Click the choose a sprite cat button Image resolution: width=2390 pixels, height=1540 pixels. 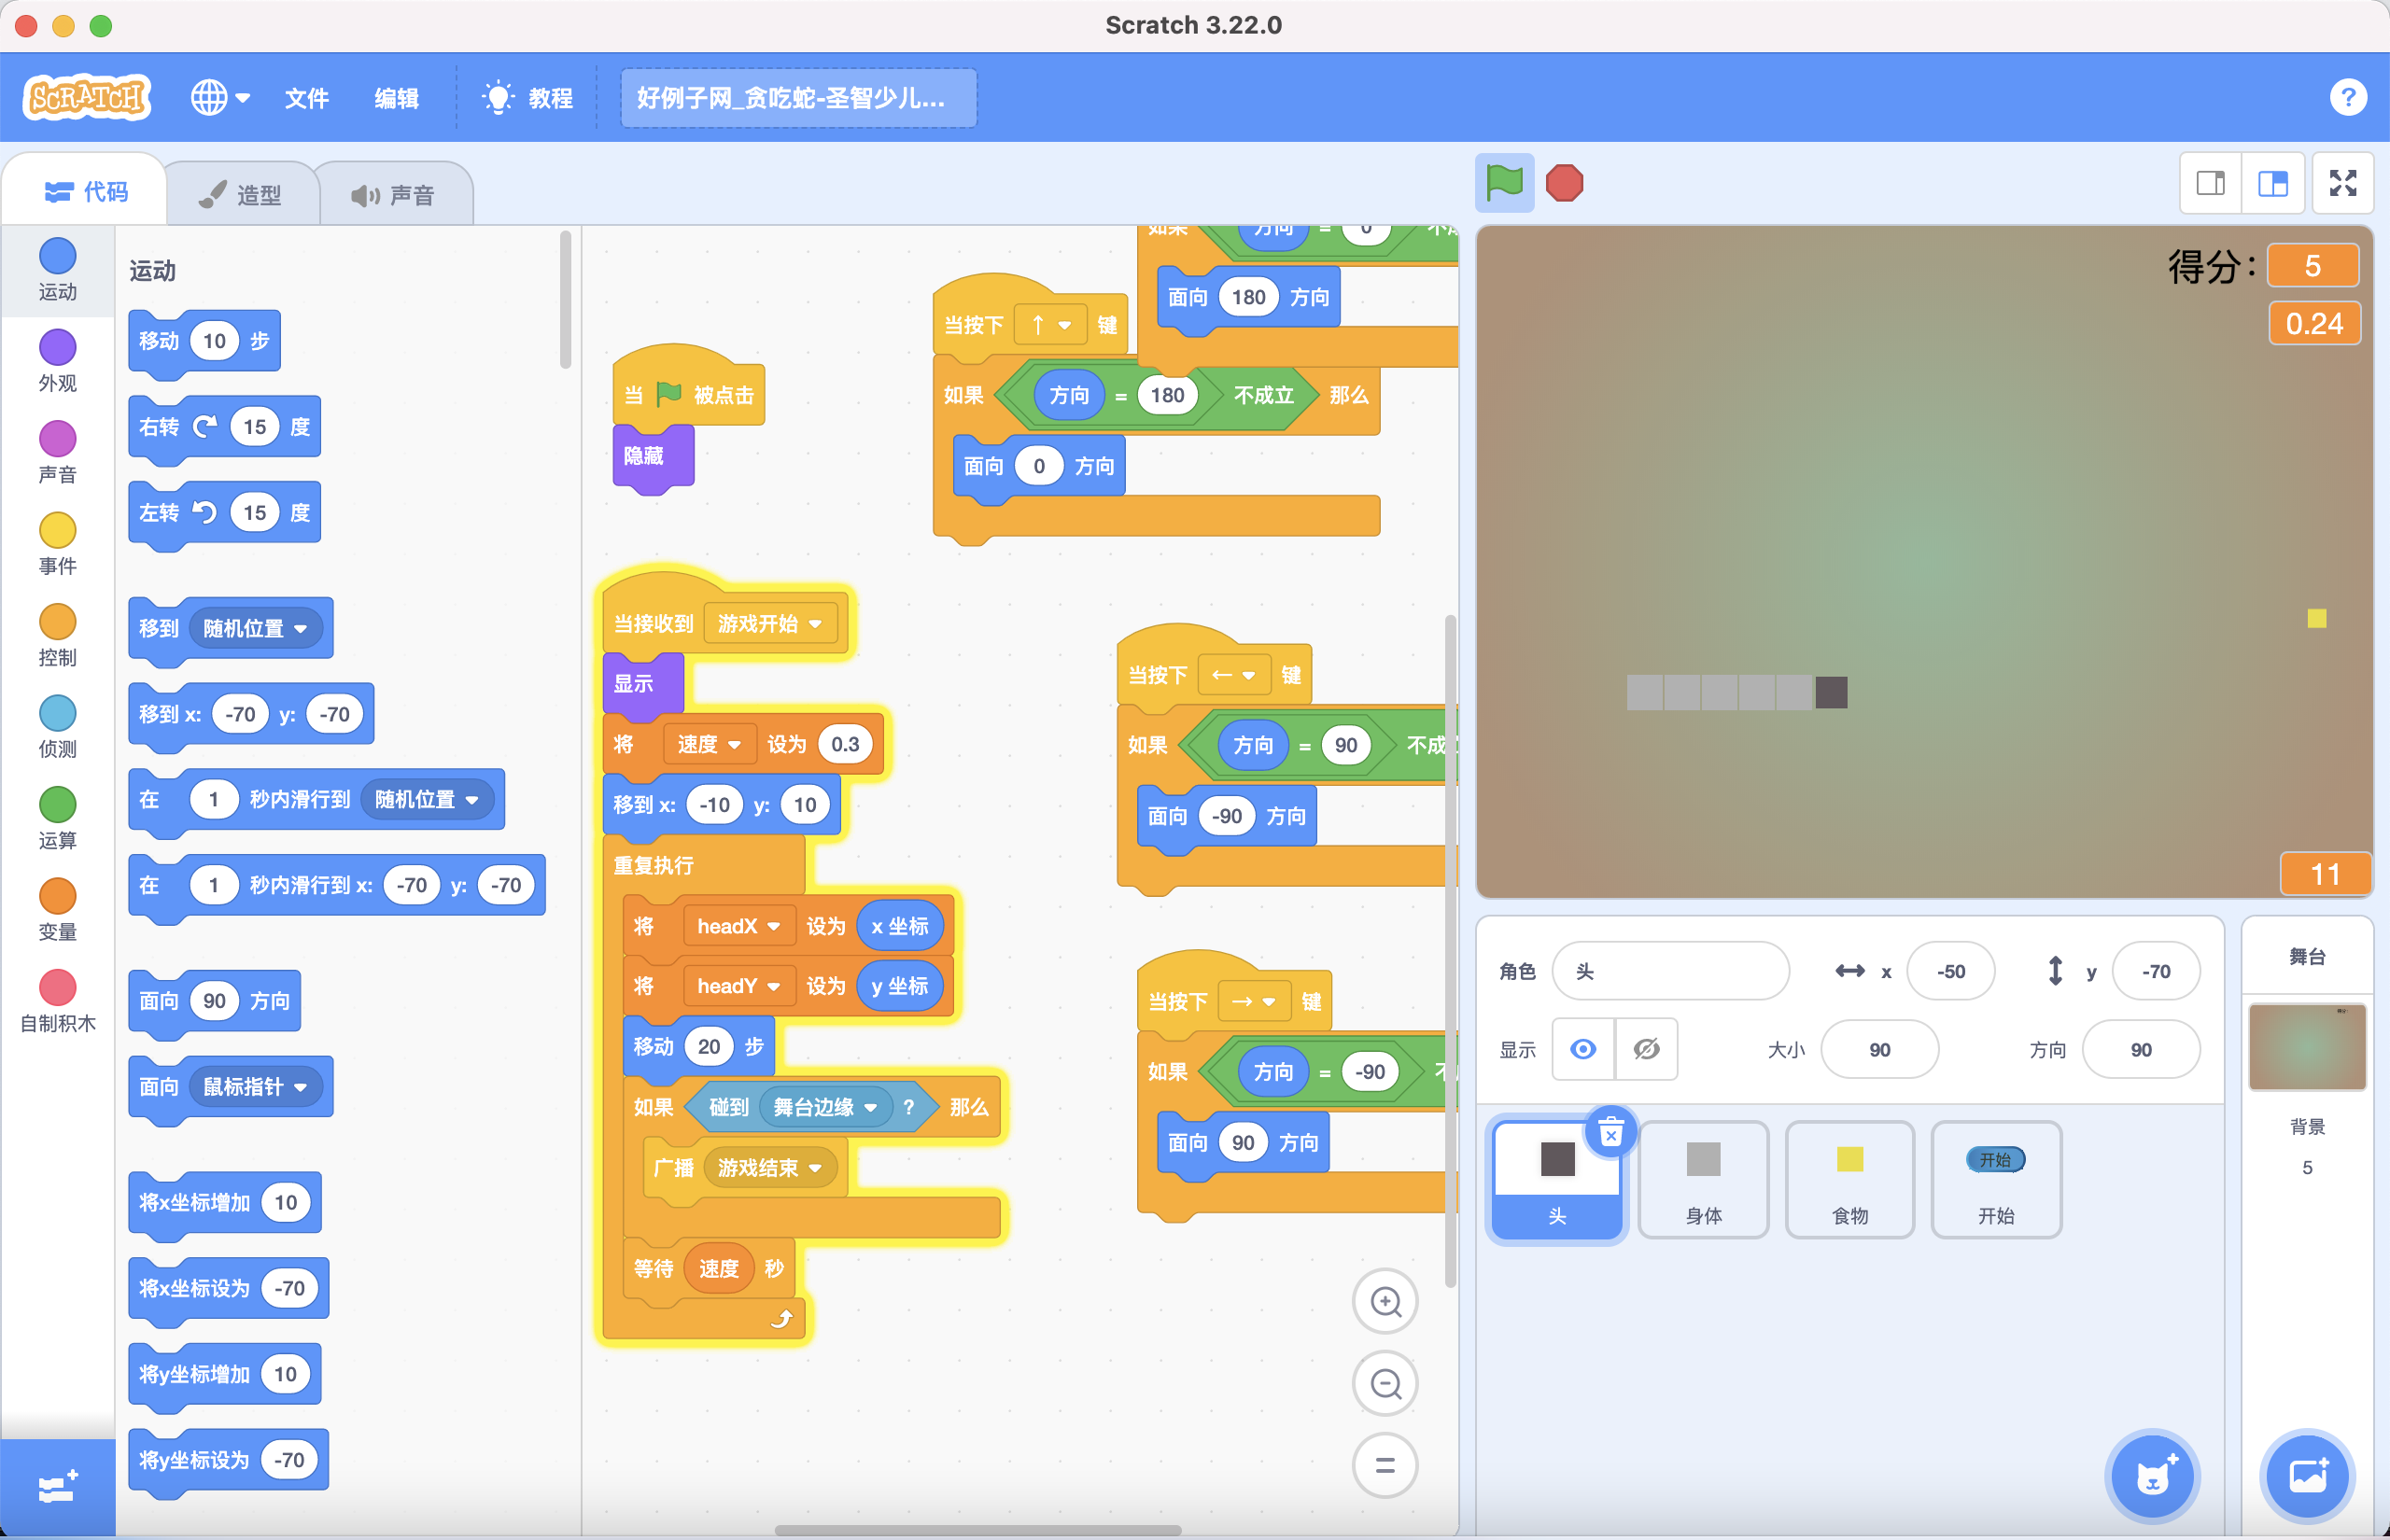pos(2152,1476)
